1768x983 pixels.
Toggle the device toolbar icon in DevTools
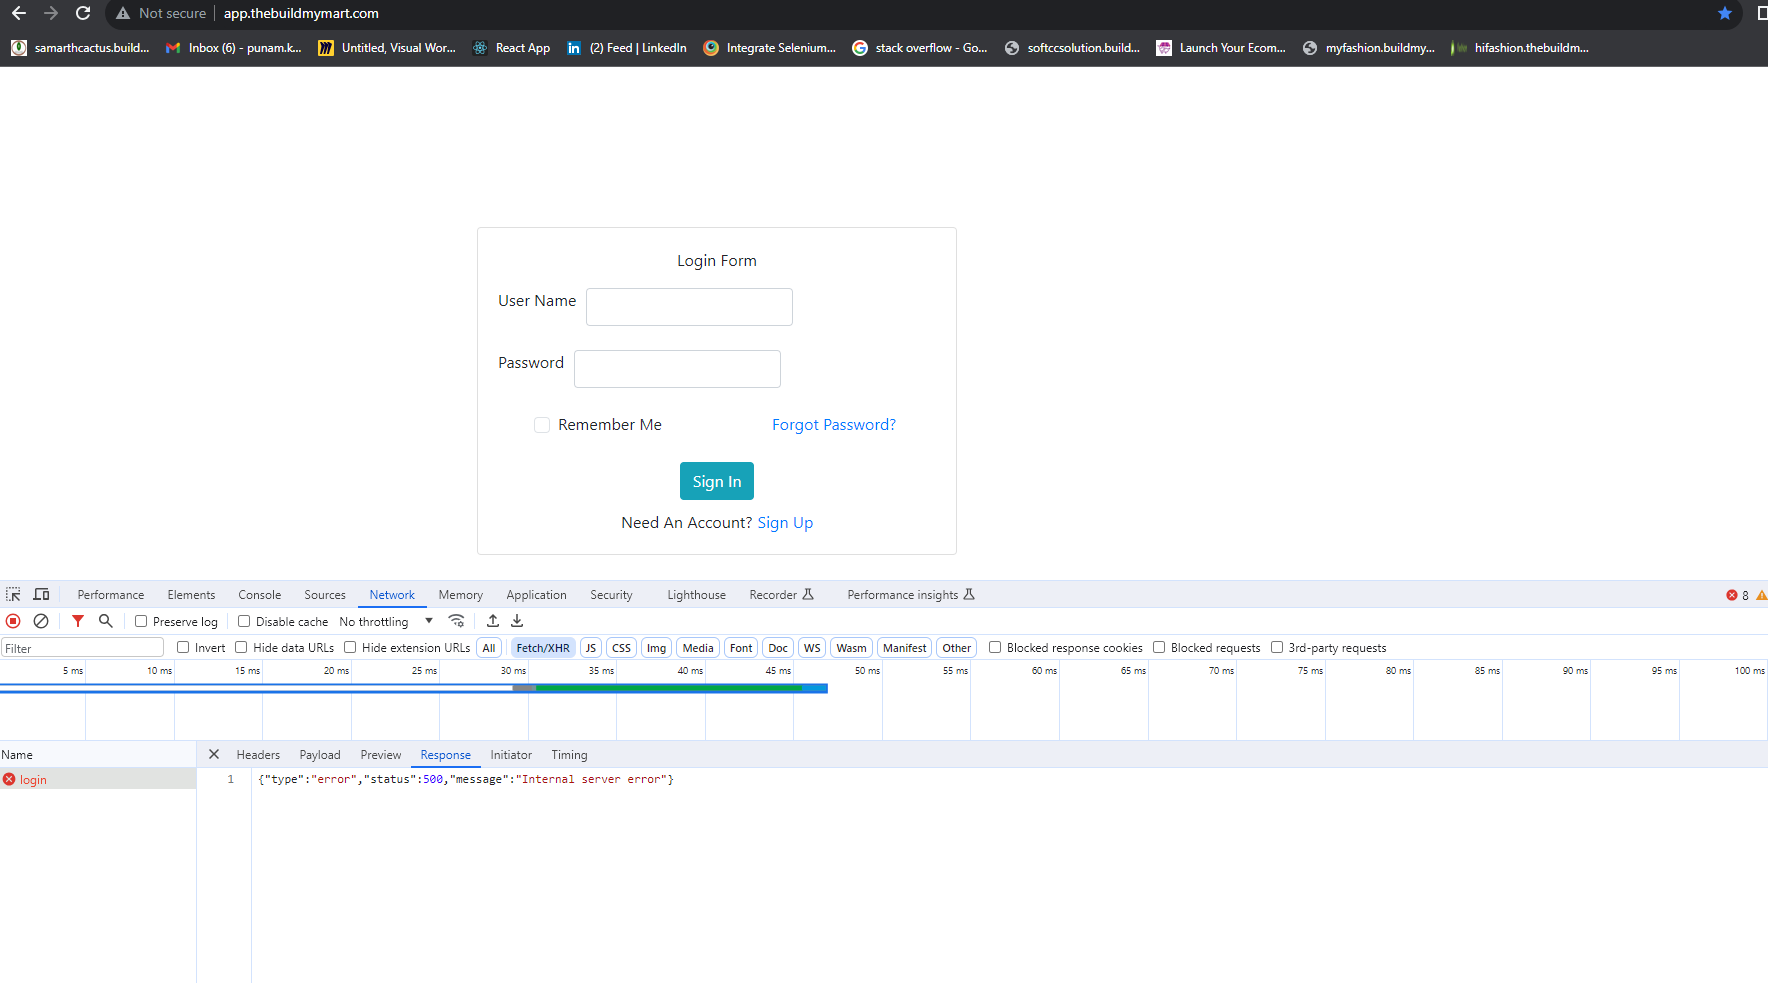point(41,594)
